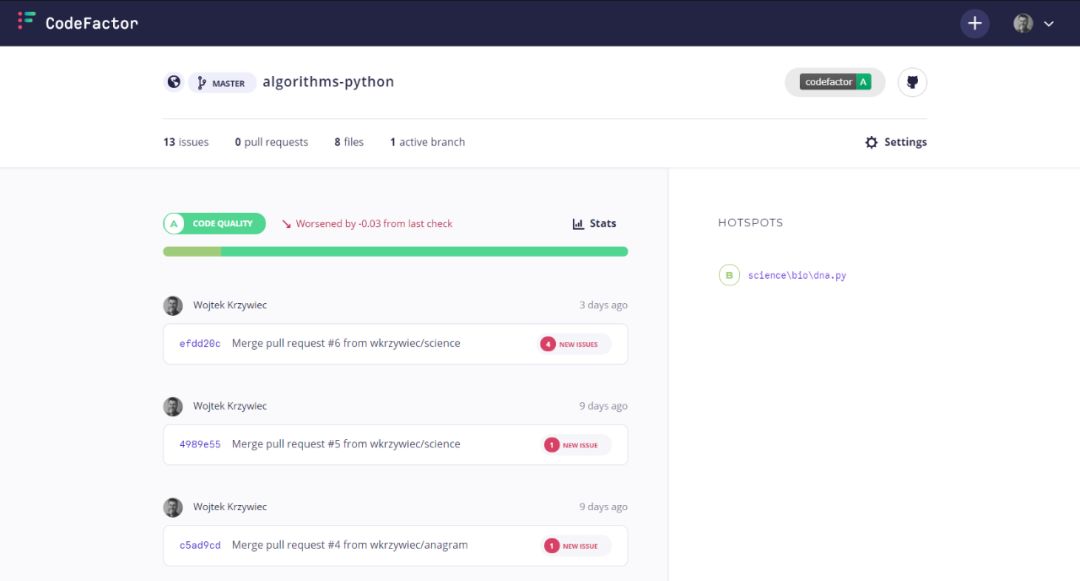Screen dimensions: 1080x581
Task: Open hotspot file science\bio\dna.py
Action: tap(797, 275)
